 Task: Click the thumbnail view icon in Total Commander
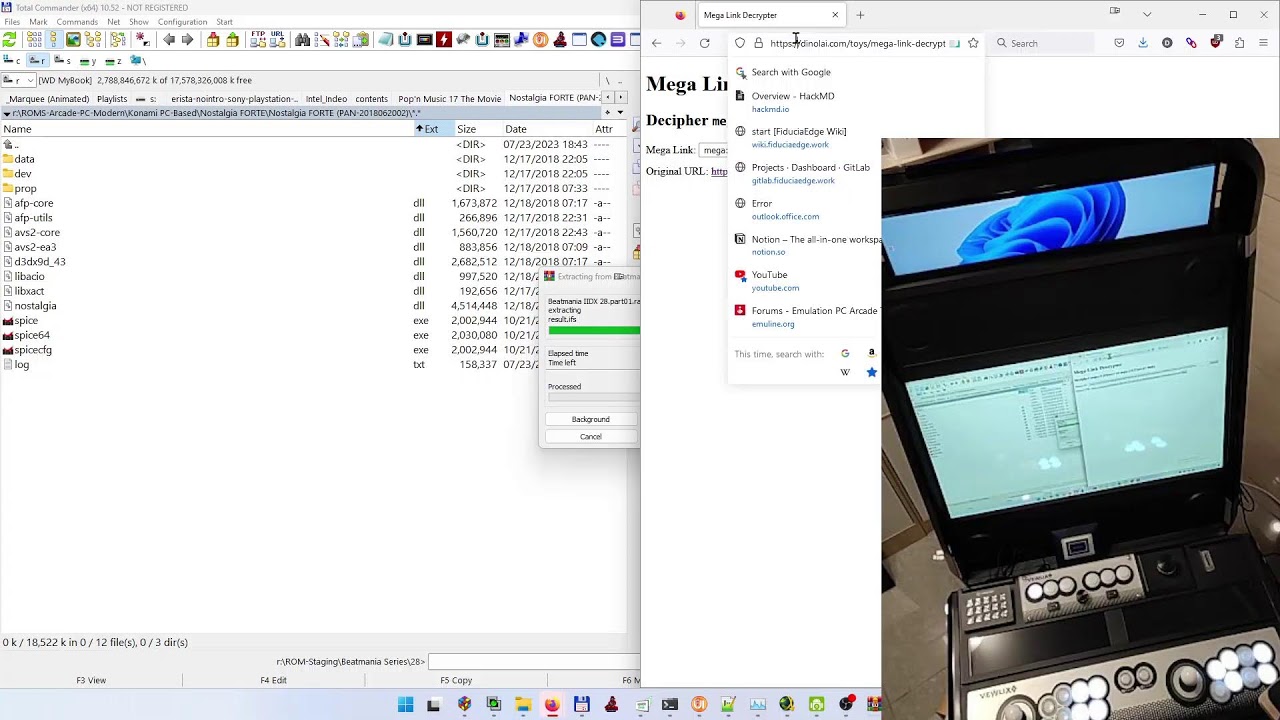73,40
